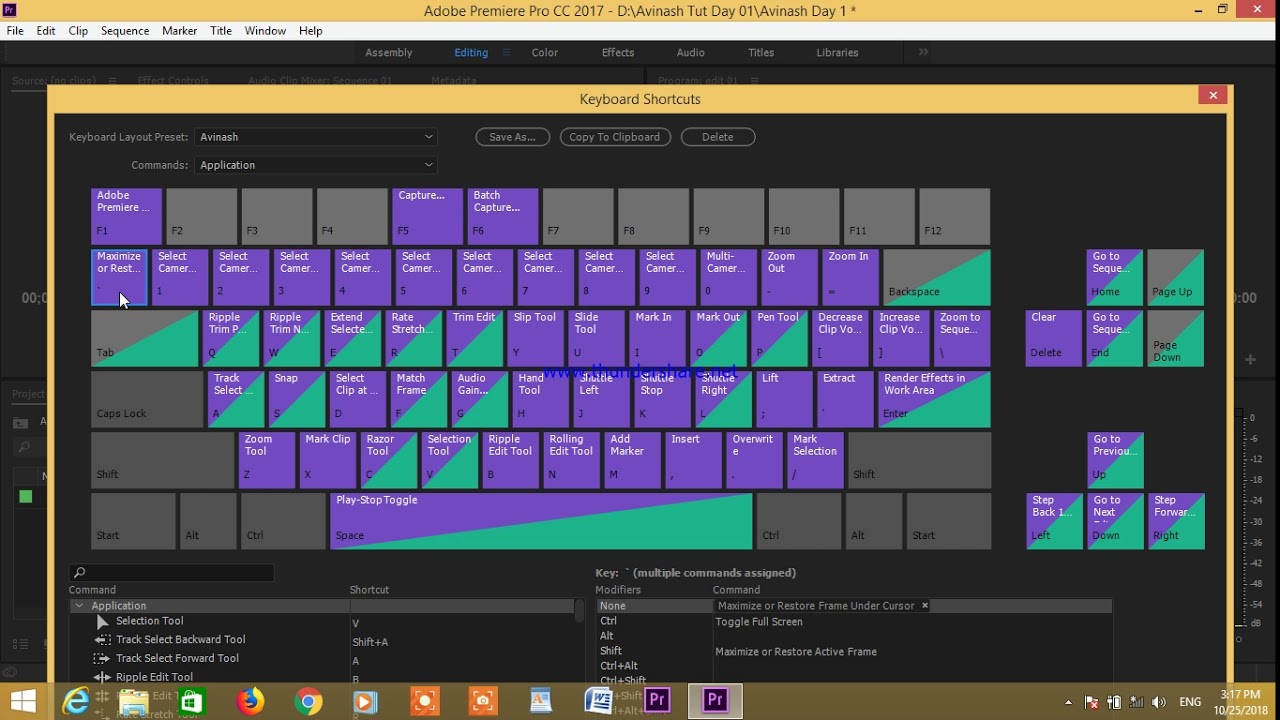This screenshot has height=720, width=1280.
Task: Select the Render Effects Enter key
Action: tap(934, 399)
